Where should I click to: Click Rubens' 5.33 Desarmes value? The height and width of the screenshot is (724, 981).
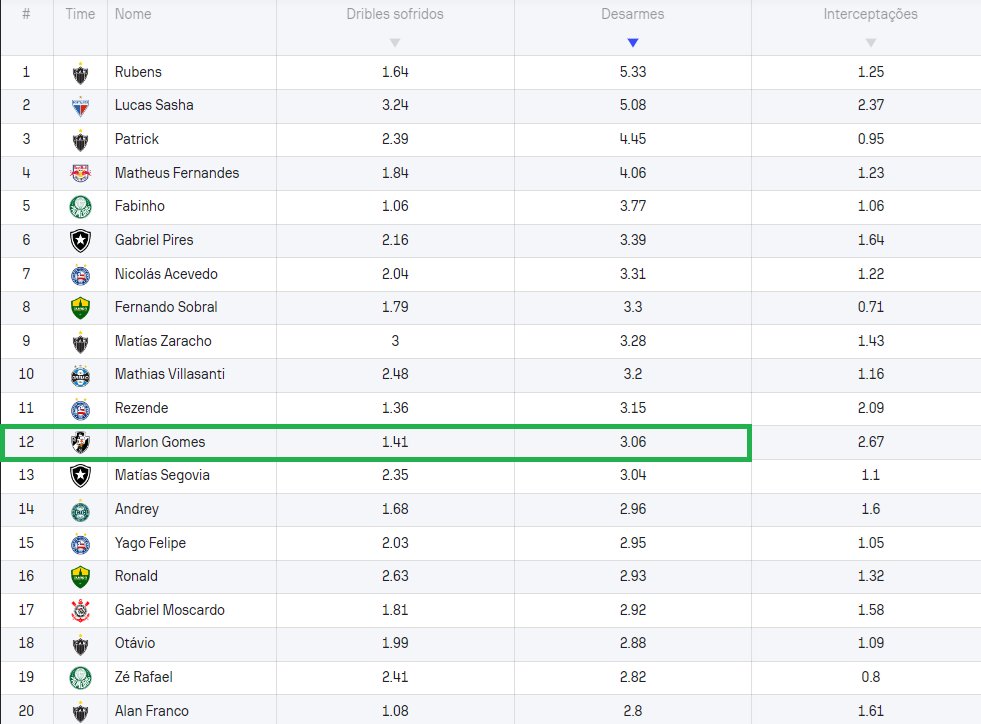[x=632, y=72]
